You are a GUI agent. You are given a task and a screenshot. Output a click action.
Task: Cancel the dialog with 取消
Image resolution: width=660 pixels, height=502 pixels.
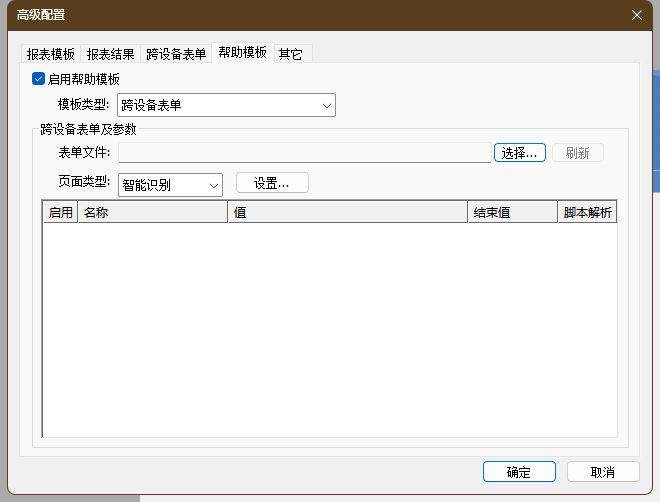tap(602, 472)
